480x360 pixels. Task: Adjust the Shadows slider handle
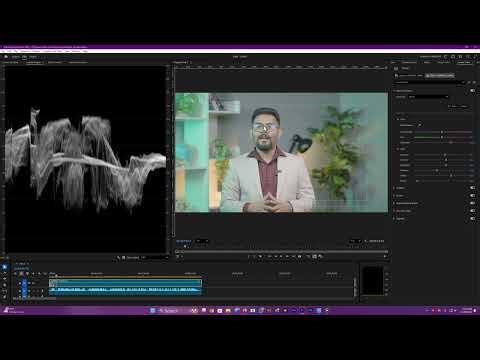tap(437, 170)
